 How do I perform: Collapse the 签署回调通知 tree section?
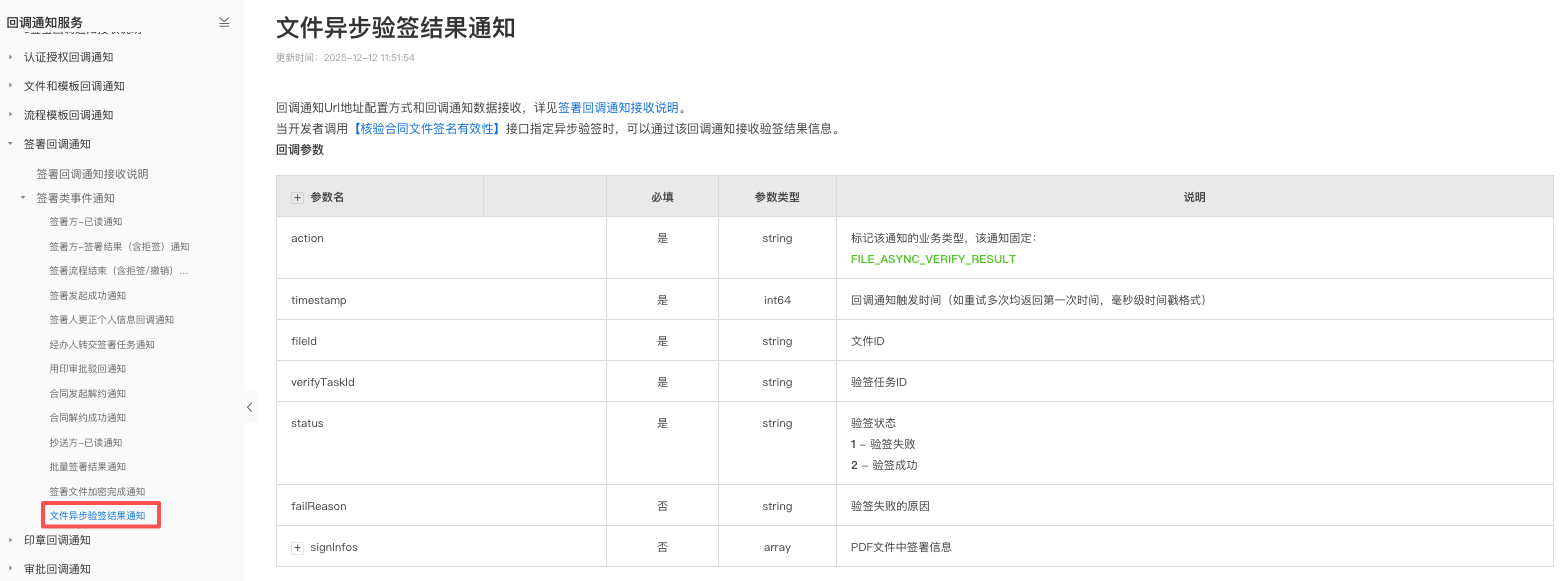pyautogui.click(x=11, y=144)
